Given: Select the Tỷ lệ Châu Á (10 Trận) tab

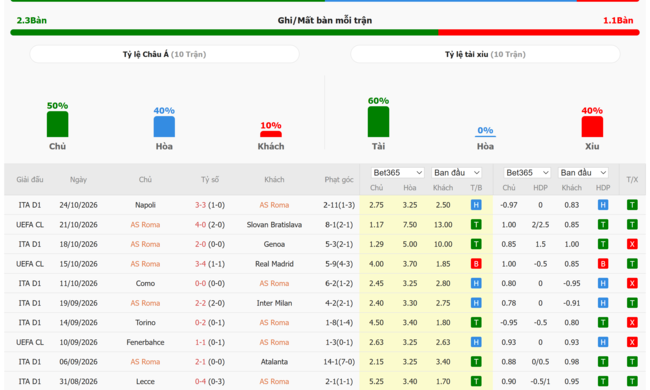Looking at the screenshot, I should pyautogui.click(x=164, y=54).
